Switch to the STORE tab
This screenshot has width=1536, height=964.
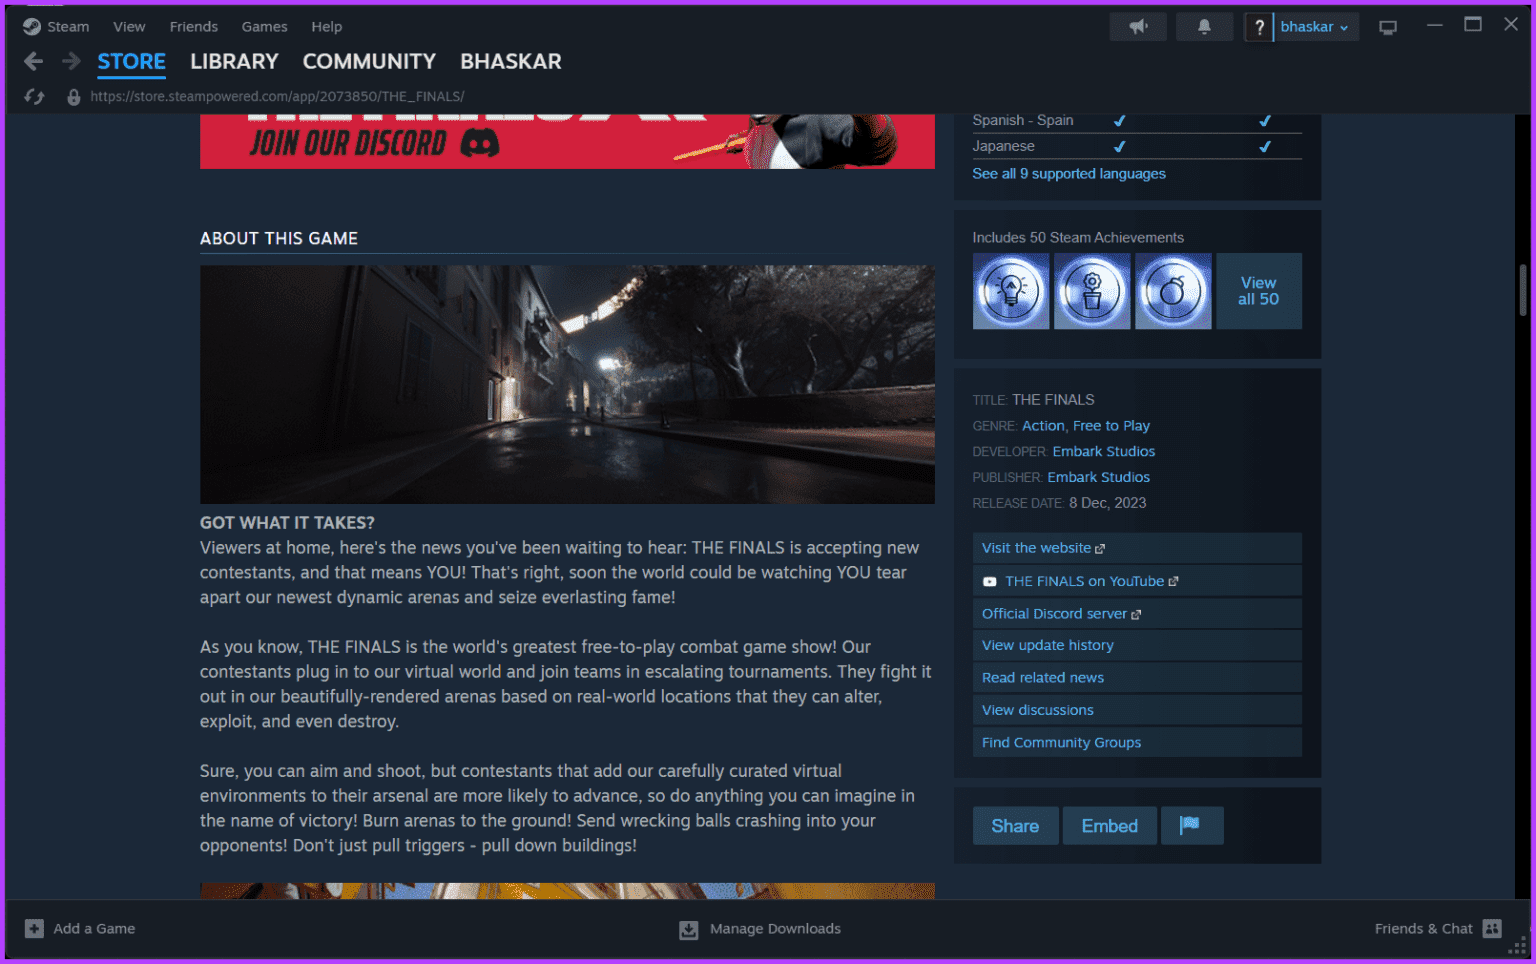pos(132,62)
